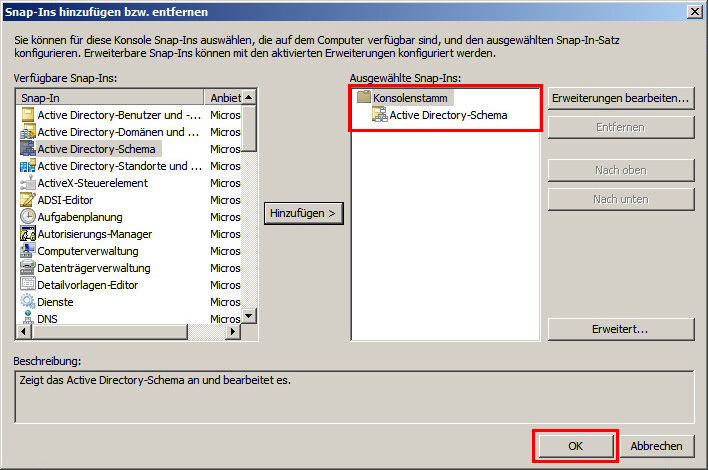Click the Snap-In column header

tap(110, 97)
